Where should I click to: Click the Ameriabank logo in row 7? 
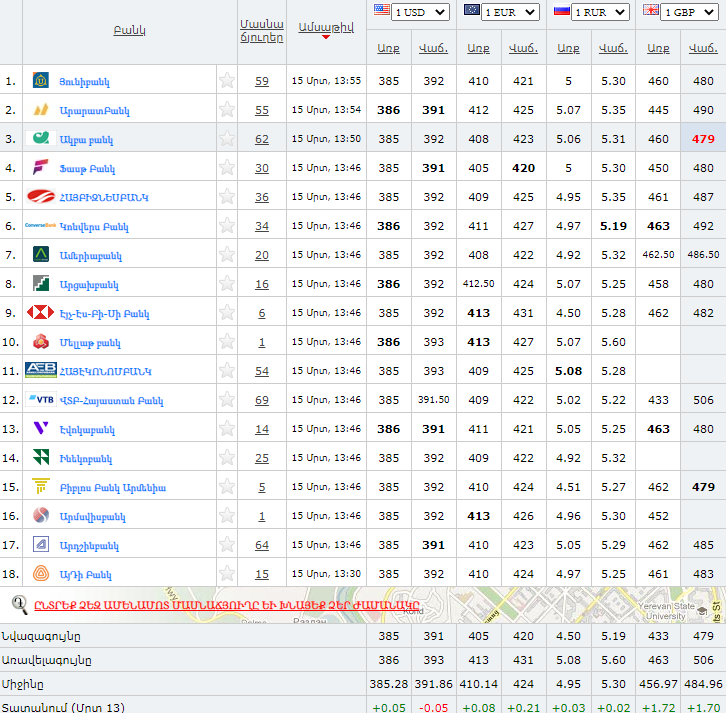pyautogui.click(x=41, y=254)
